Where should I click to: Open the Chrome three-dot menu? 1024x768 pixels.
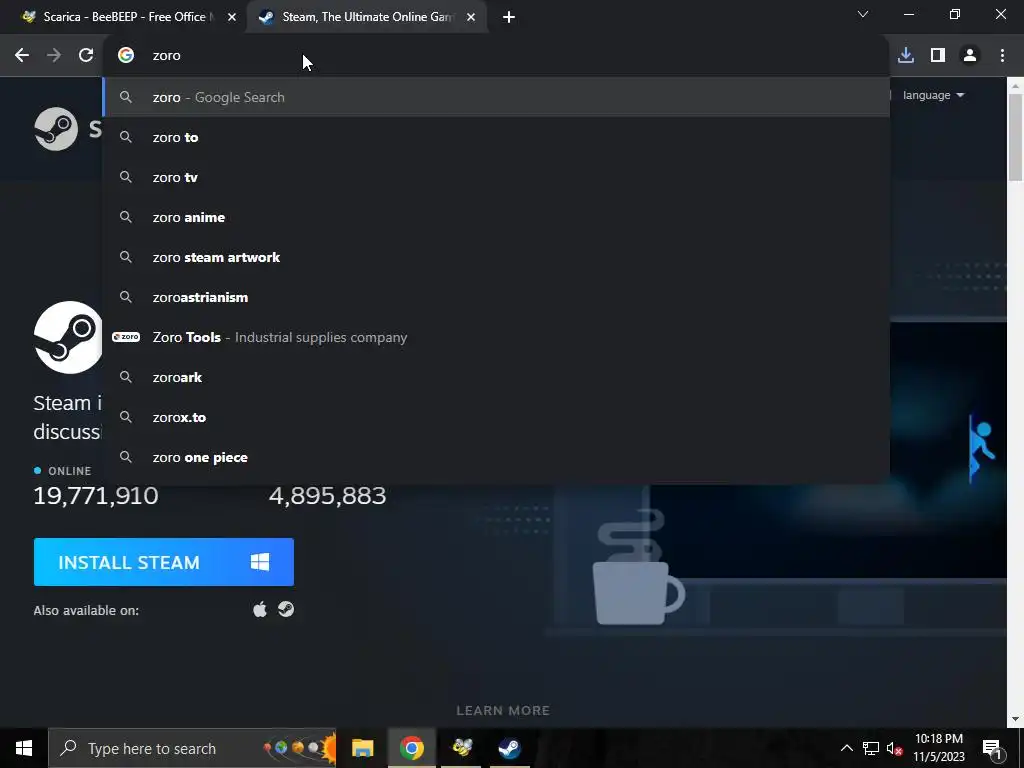point(1002,56)
